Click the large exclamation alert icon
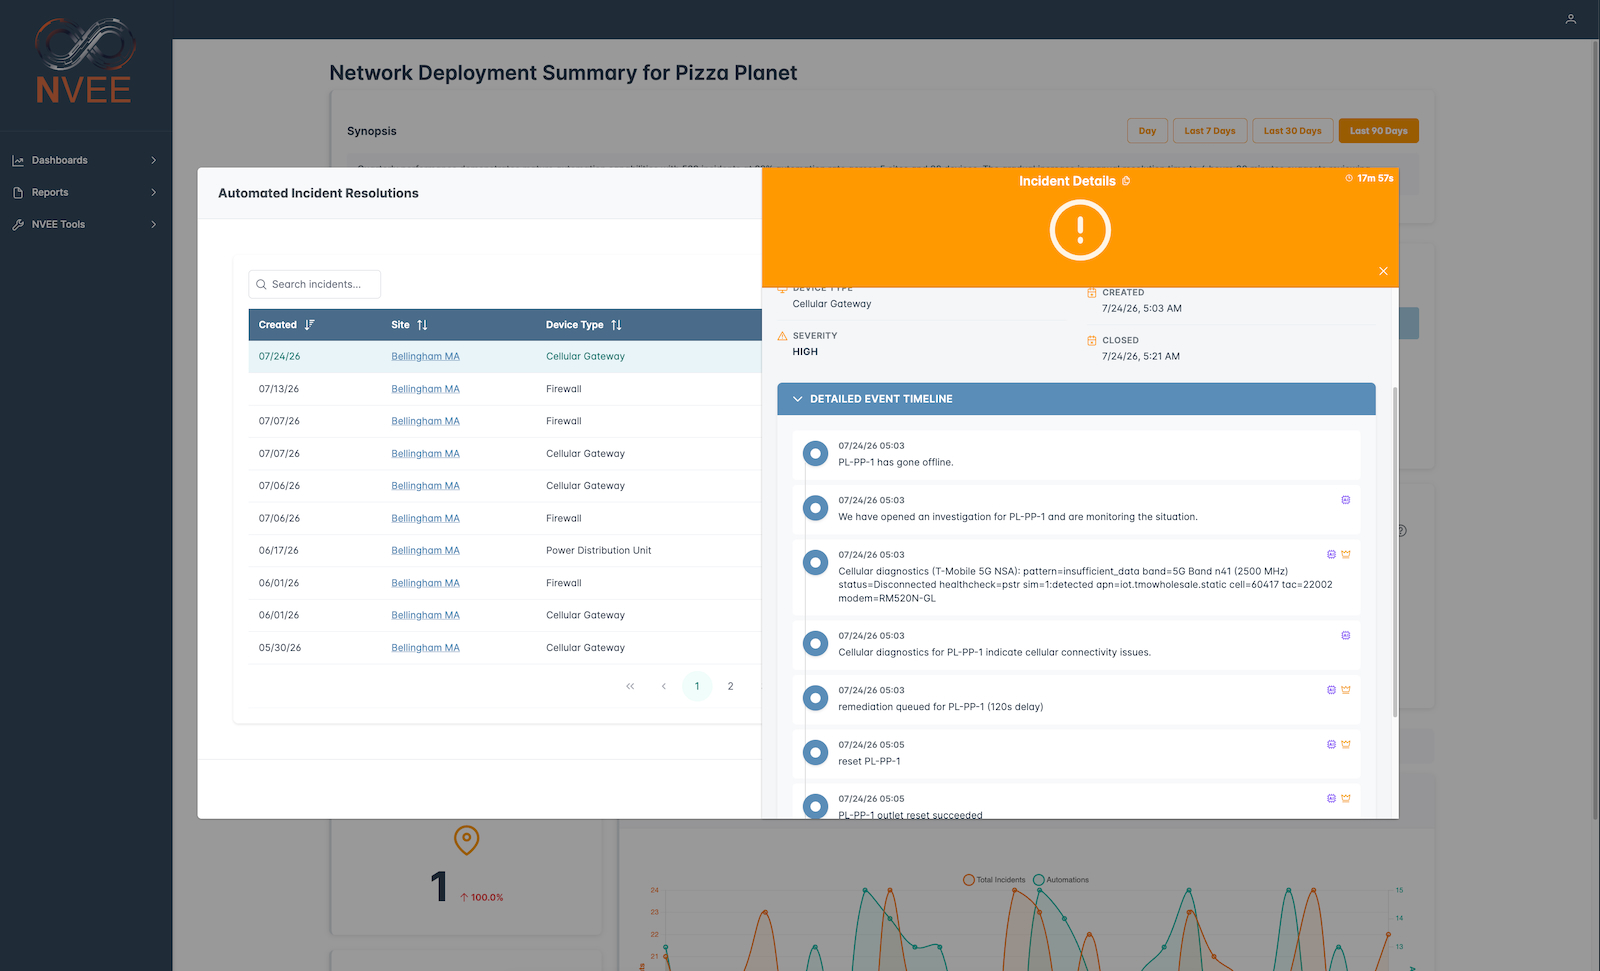 1080,230
